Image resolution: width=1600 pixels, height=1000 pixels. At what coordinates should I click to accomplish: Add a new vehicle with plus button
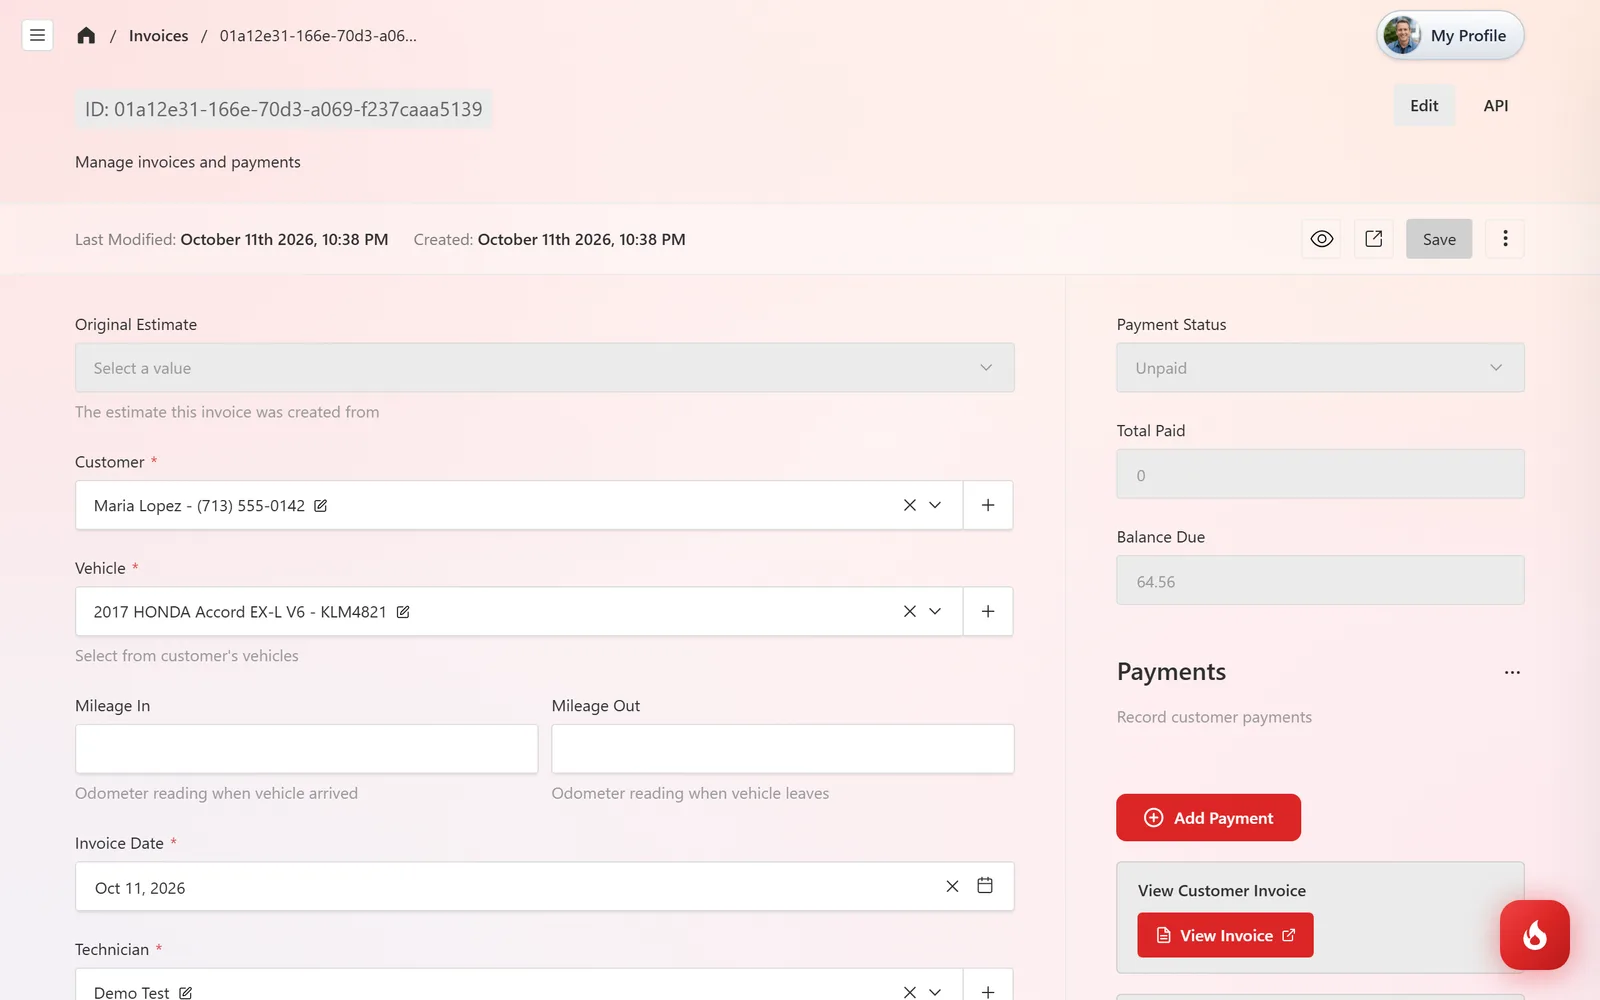click(988, 611)
